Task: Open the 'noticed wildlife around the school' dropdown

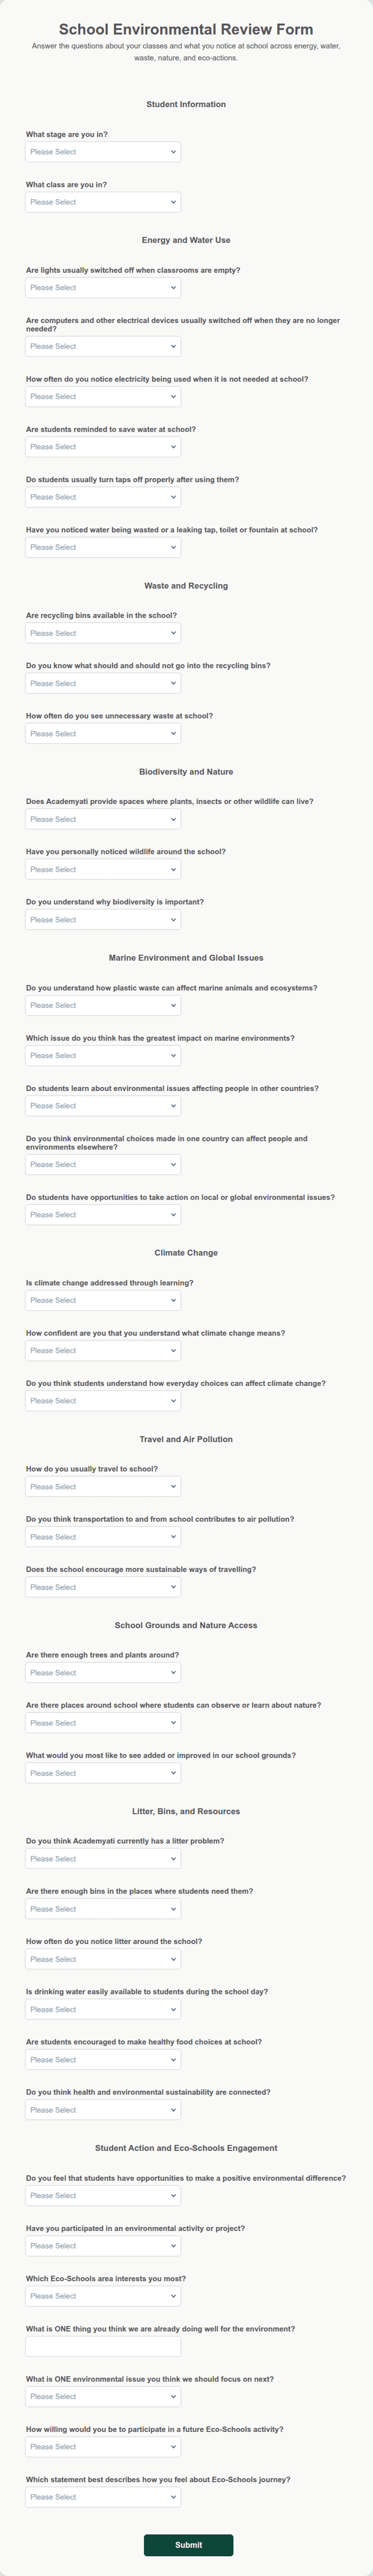Action: click(x=103, y=870)
